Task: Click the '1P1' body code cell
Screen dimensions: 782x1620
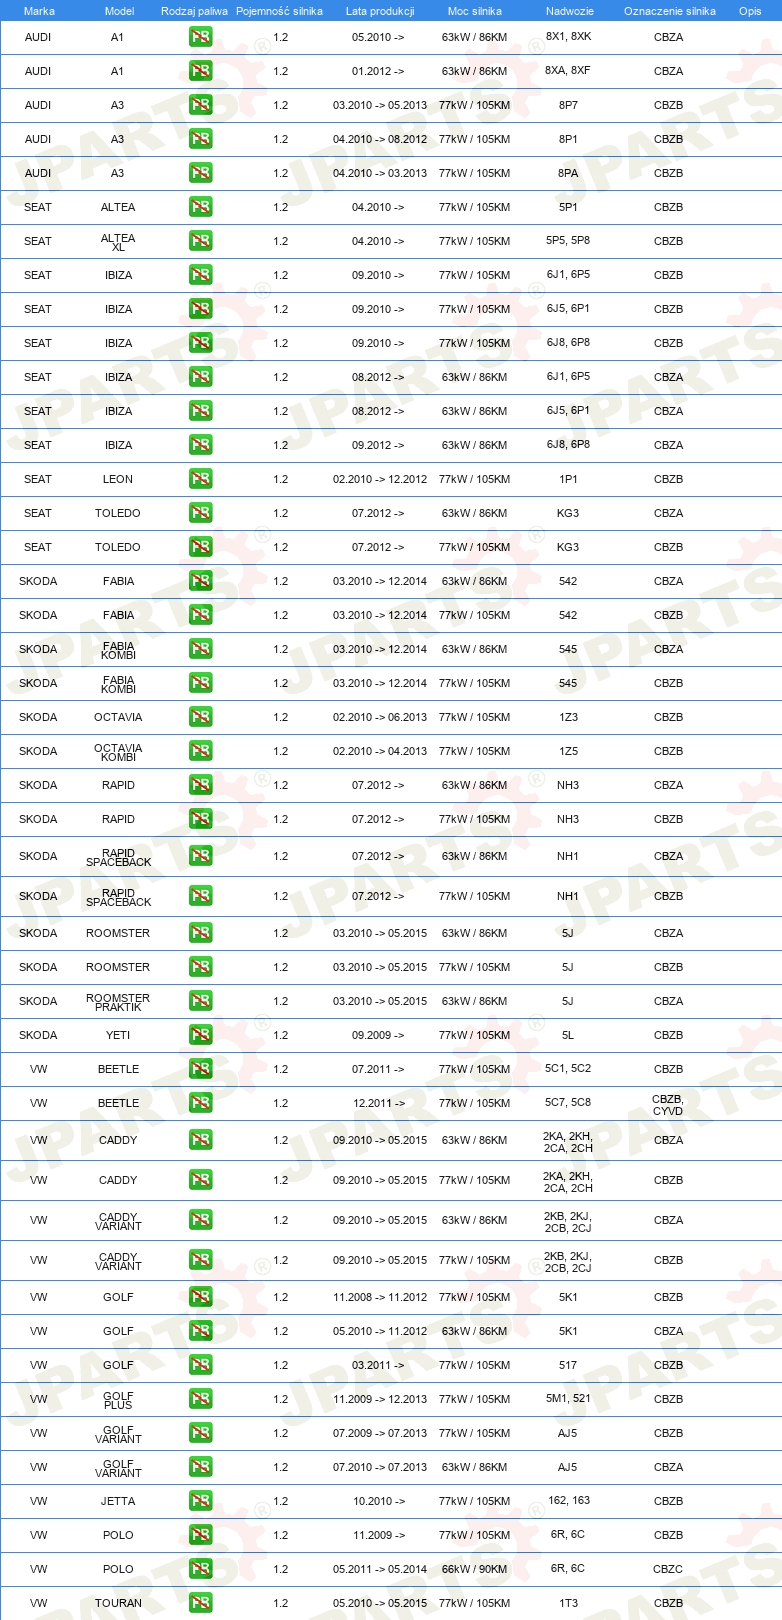Action: pos(568,479)
